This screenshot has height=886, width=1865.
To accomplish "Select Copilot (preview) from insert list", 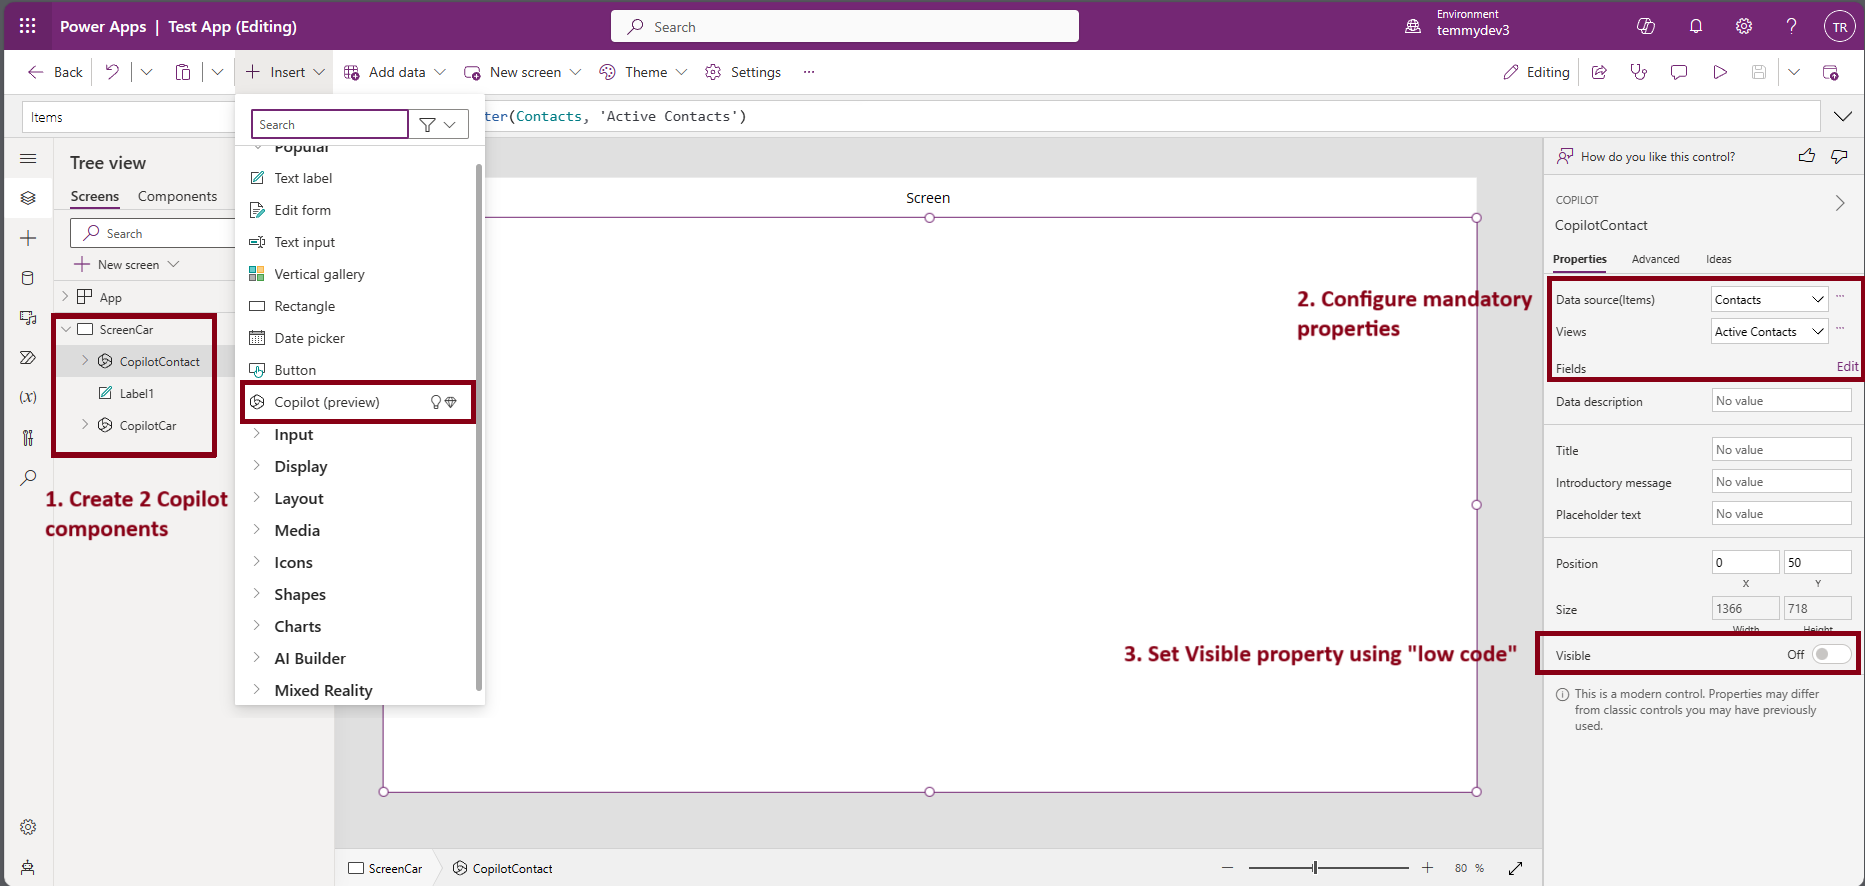I will click(357, 402).
